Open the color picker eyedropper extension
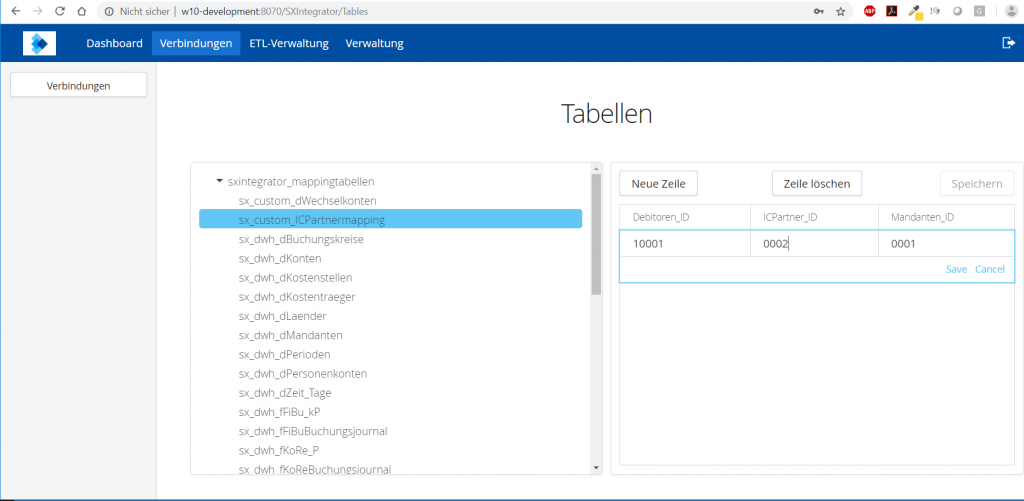1024x501 pixels. 915,11
